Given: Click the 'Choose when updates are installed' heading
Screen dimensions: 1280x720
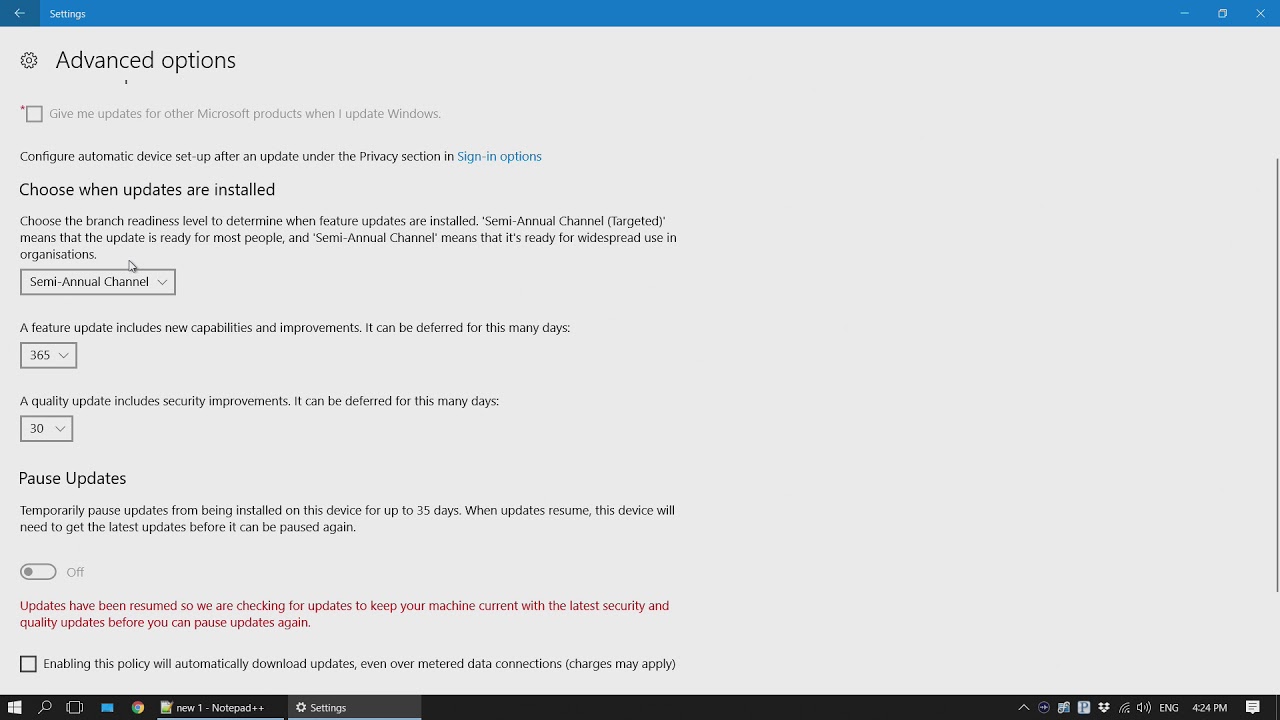Looking at the screenshot, I should tap(147, 189).
